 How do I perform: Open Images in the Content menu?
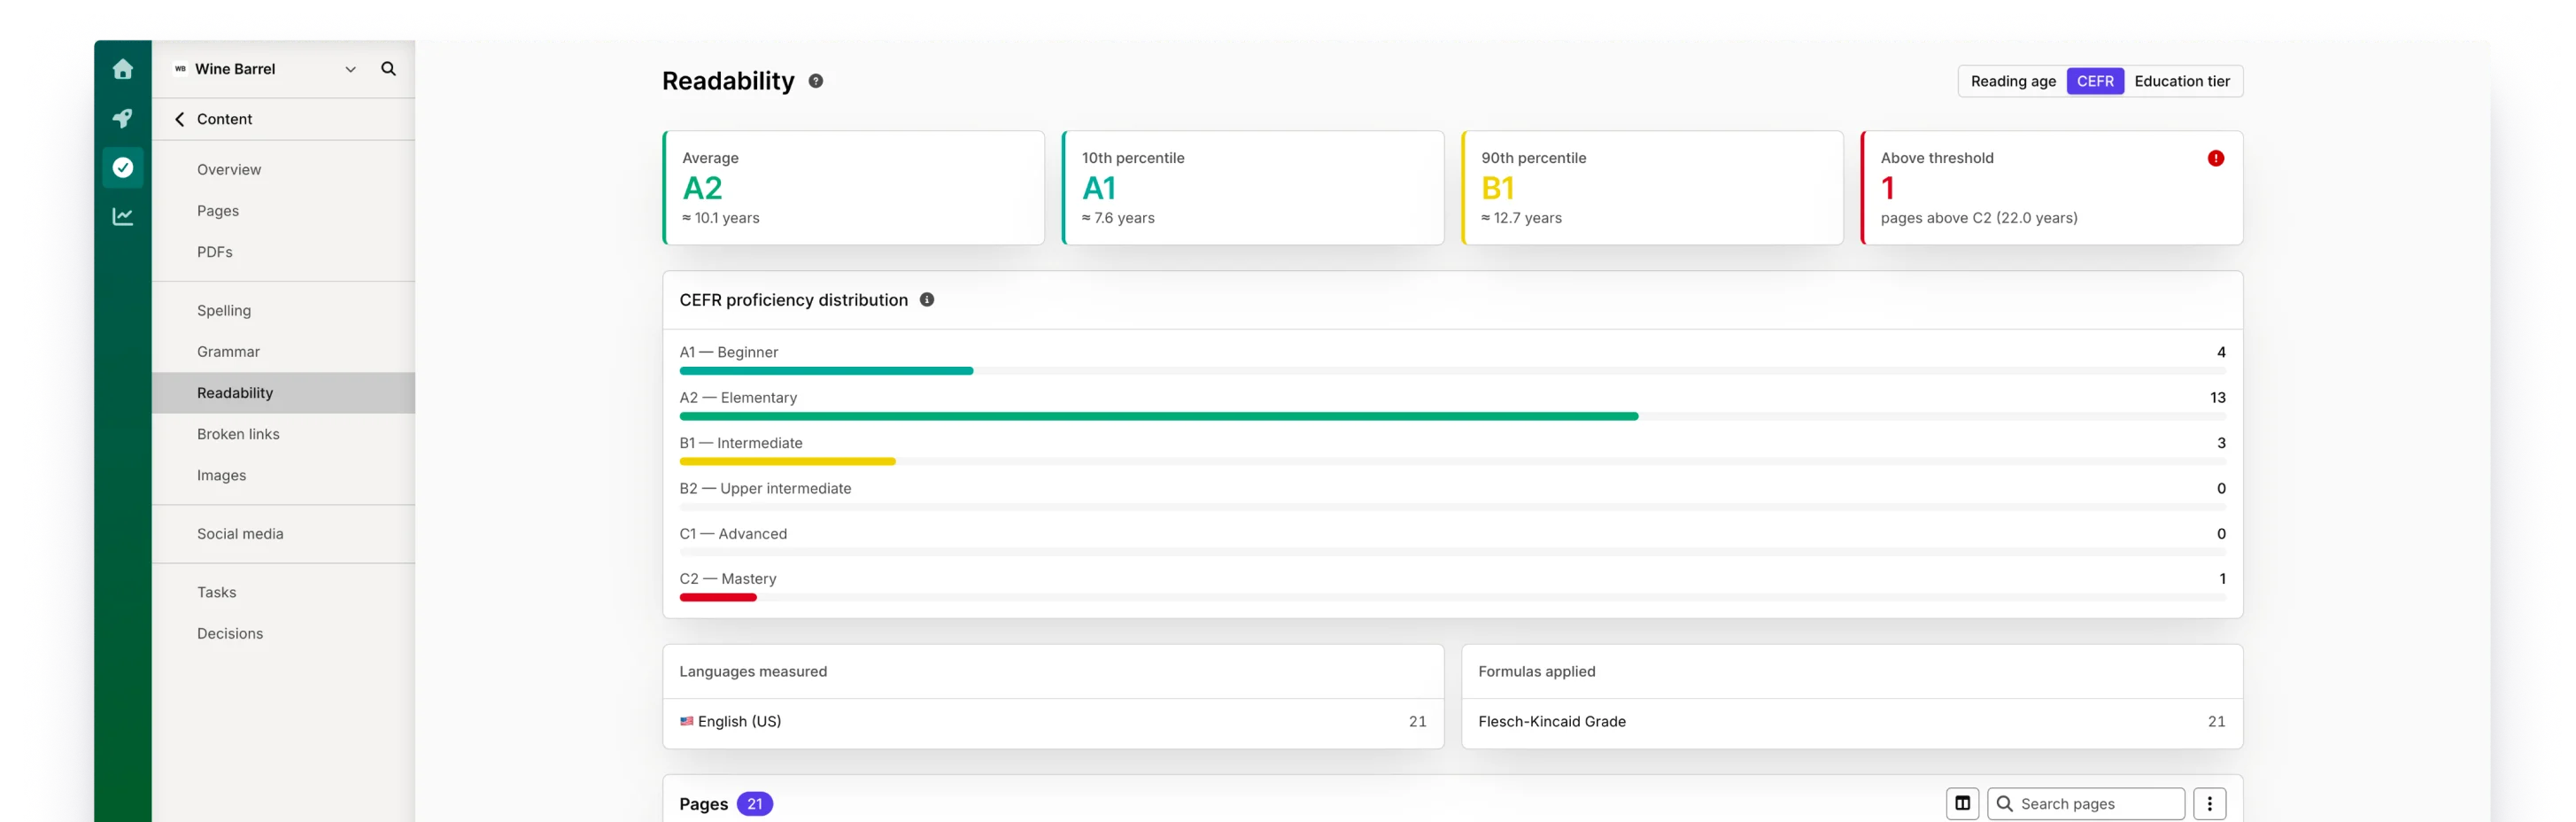(283, 475)
